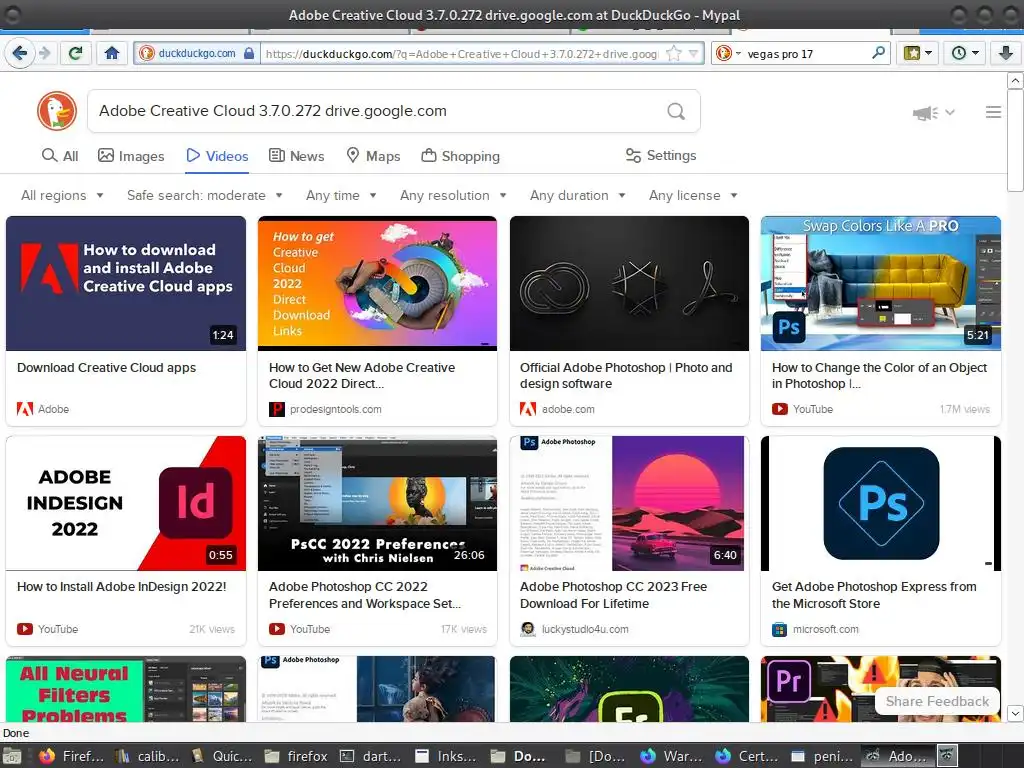This screenshot has width=1024, height=768.
Task: Switch to the All results tab
Action: 60,156
